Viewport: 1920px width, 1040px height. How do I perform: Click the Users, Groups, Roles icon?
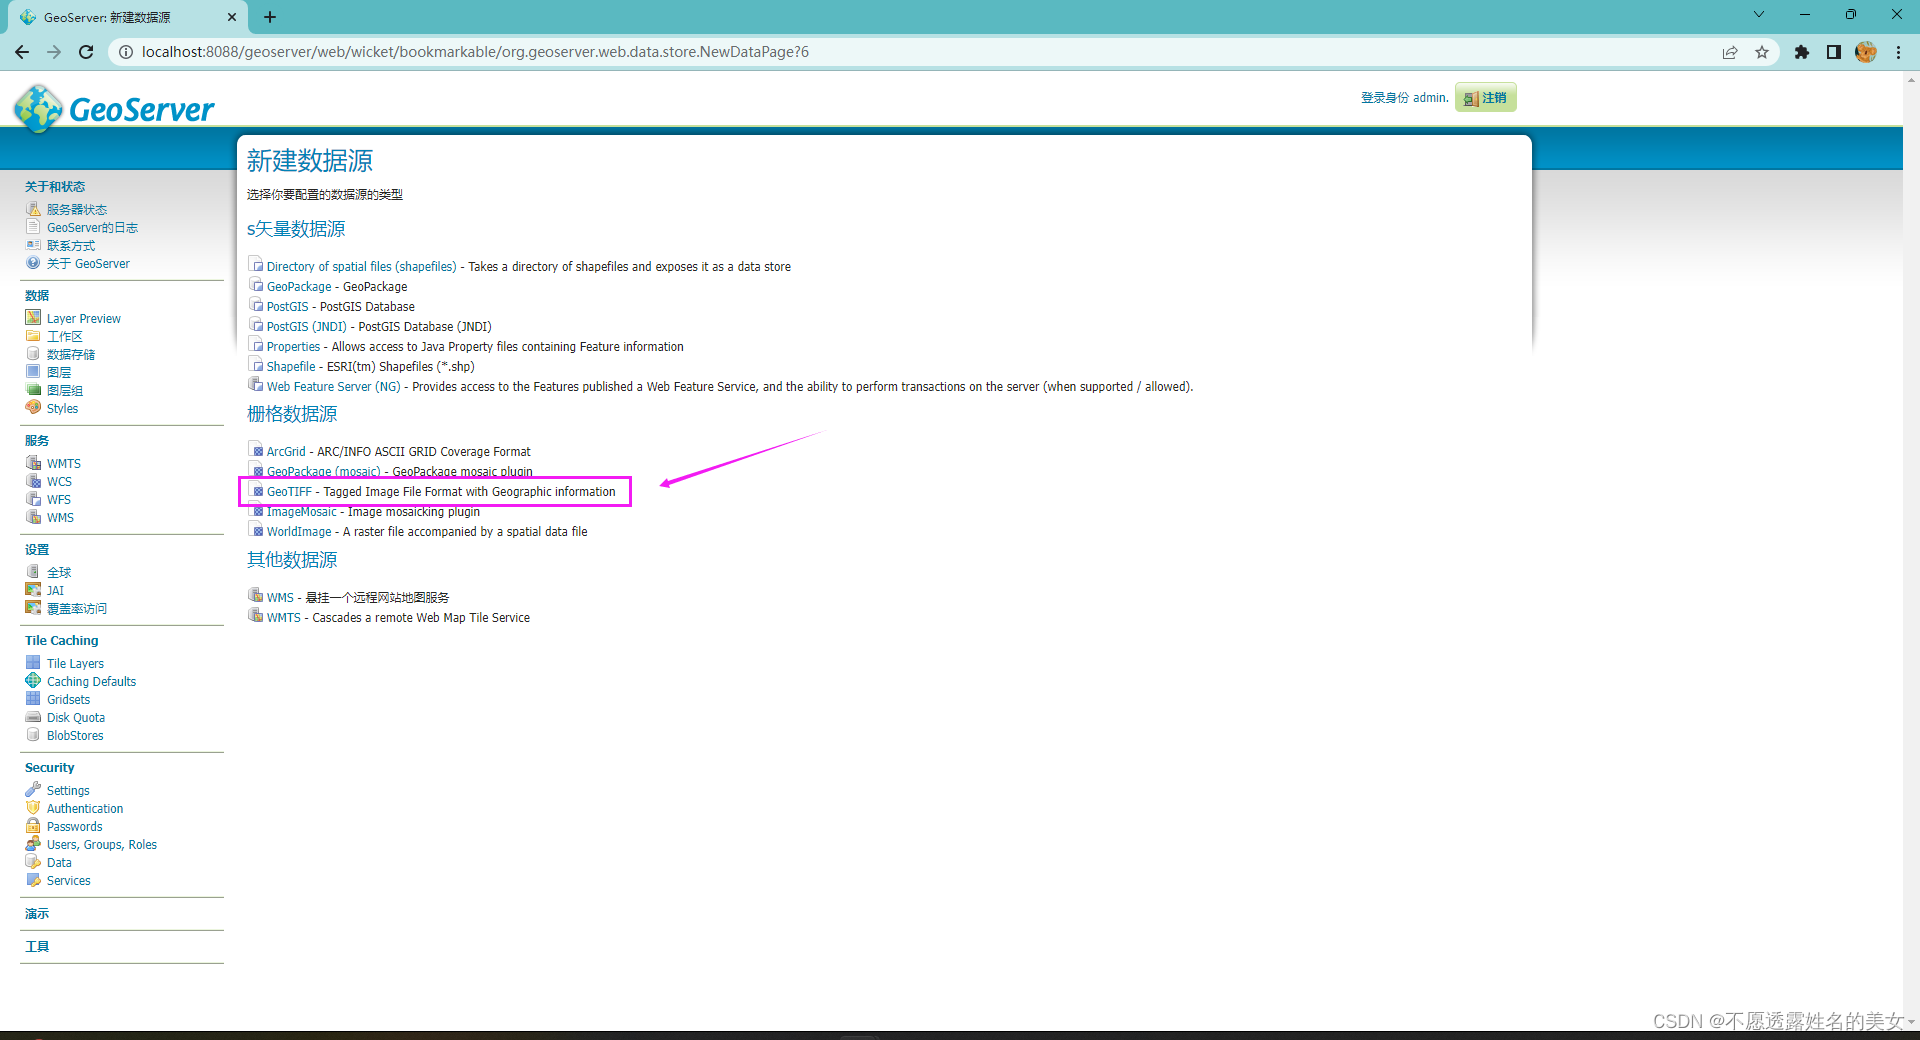pyautogui.click(x=33, y=844)
